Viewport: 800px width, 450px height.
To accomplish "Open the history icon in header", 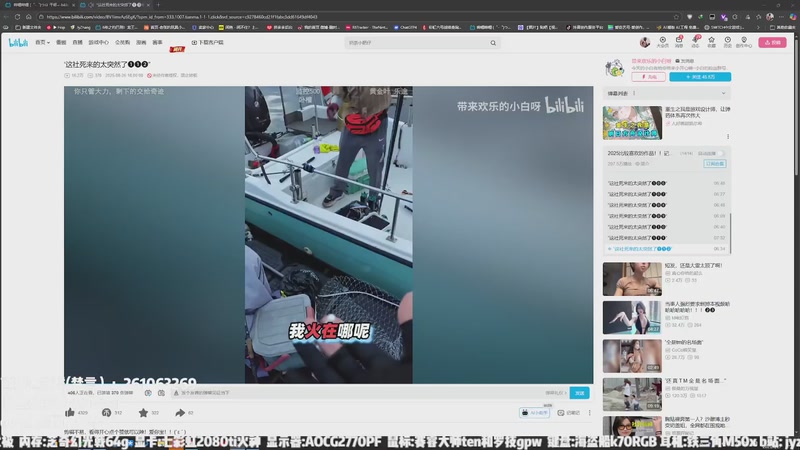I will tap(728, 42).
